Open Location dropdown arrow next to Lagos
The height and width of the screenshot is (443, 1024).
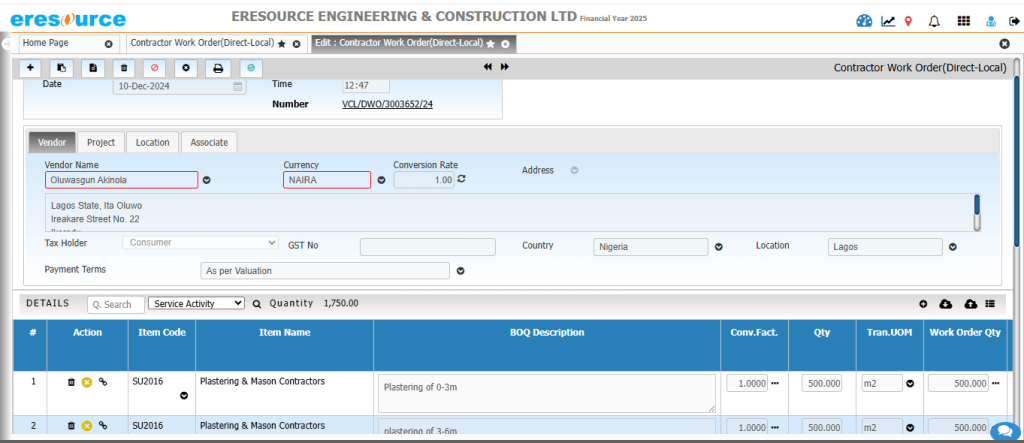(x=953, y=247)
